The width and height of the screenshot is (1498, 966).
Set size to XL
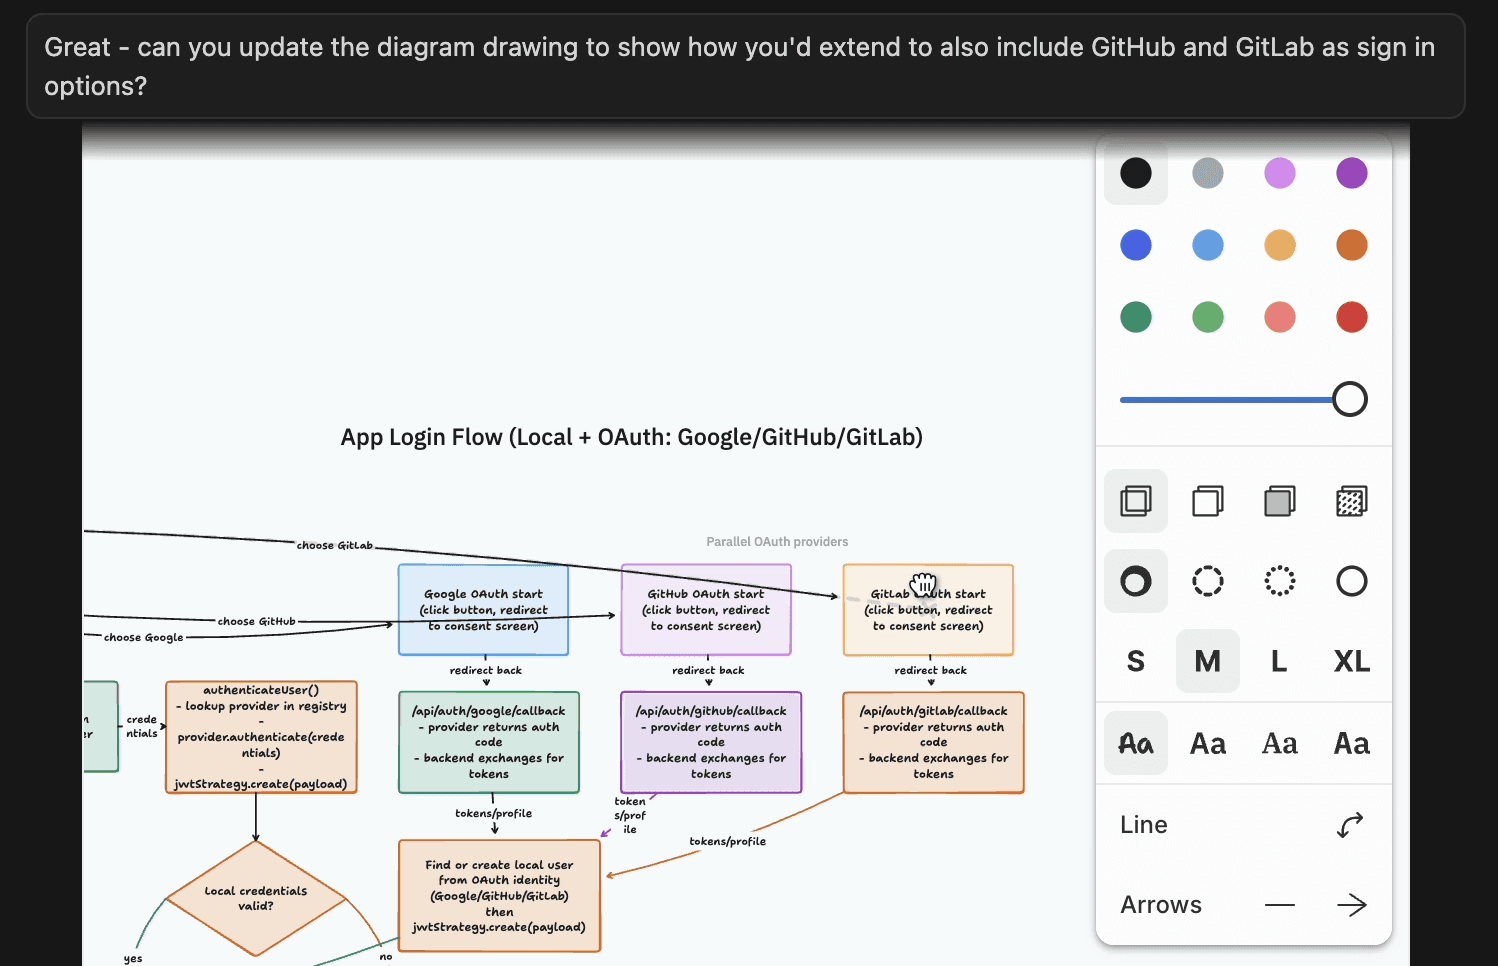1352,661
